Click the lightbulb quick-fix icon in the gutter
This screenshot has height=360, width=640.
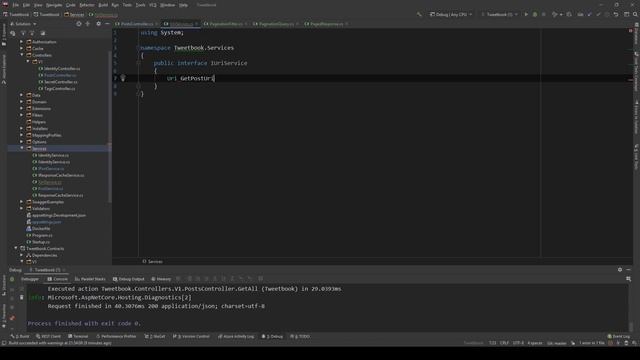pos(123,78)
